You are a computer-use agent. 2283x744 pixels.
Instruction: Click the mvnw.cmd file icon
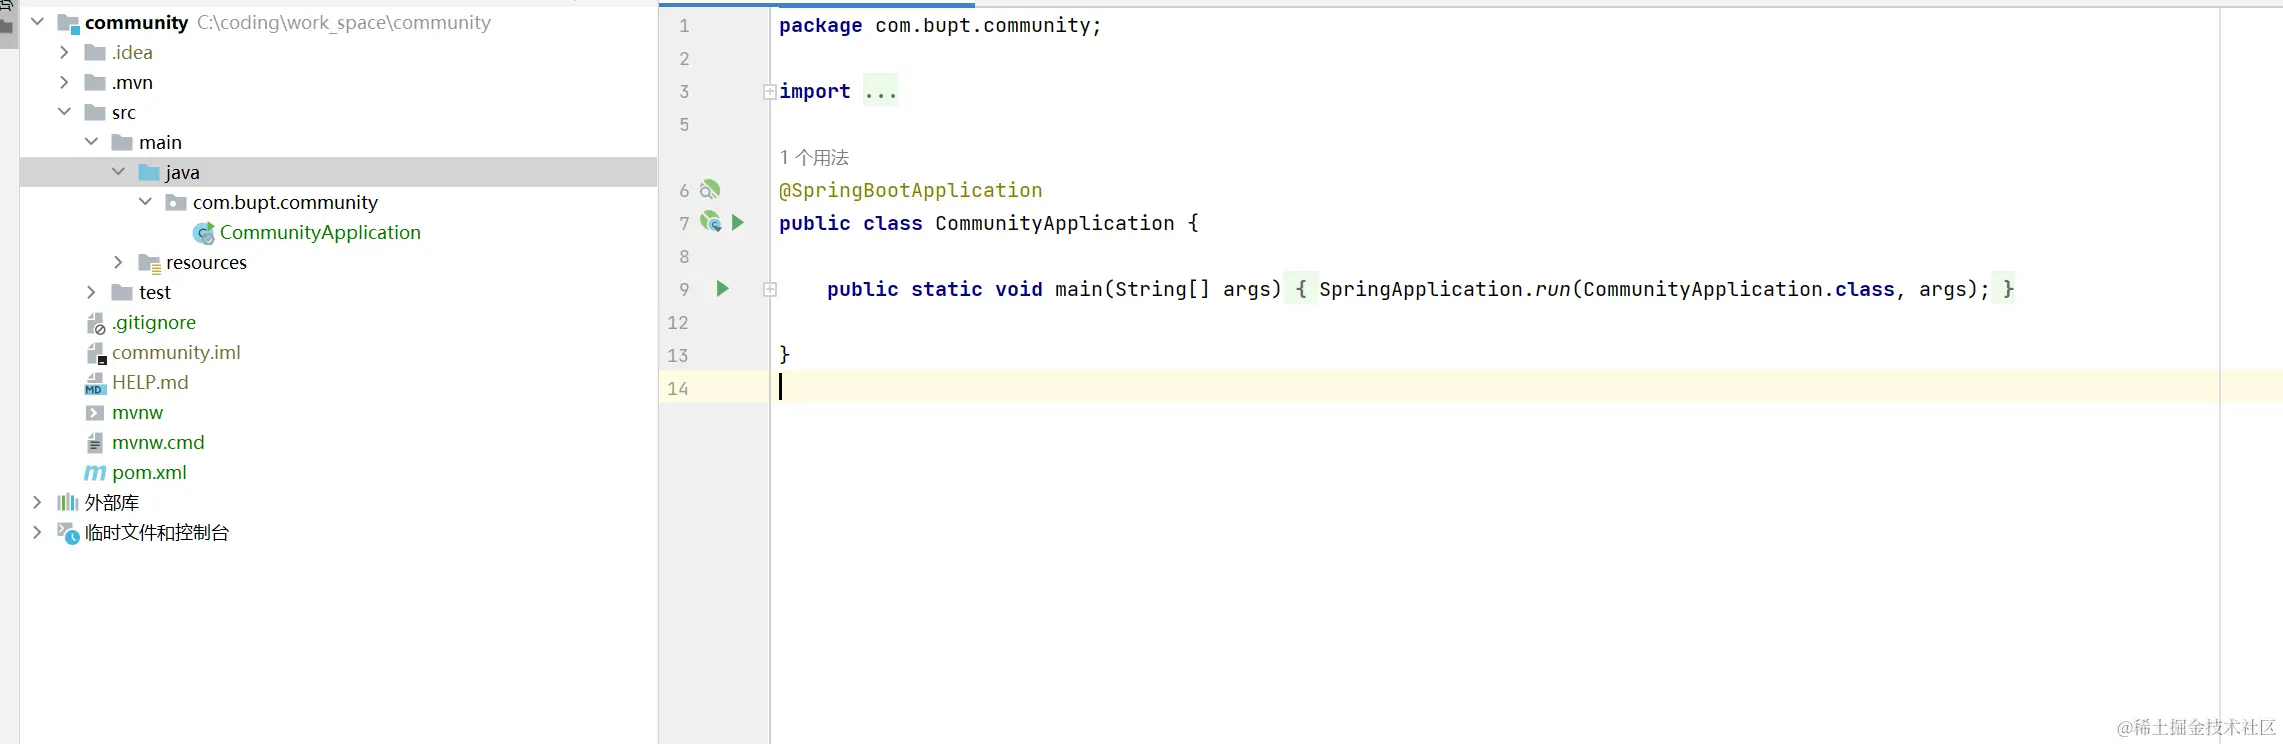click(x=95, y=442)
